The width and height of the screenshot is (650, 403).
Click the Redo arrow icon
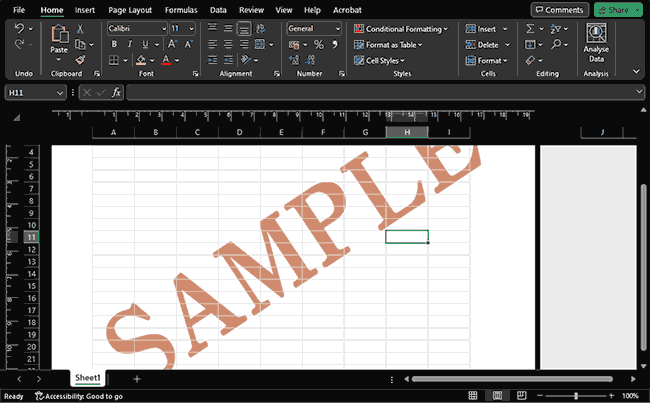tap(19, 44)
